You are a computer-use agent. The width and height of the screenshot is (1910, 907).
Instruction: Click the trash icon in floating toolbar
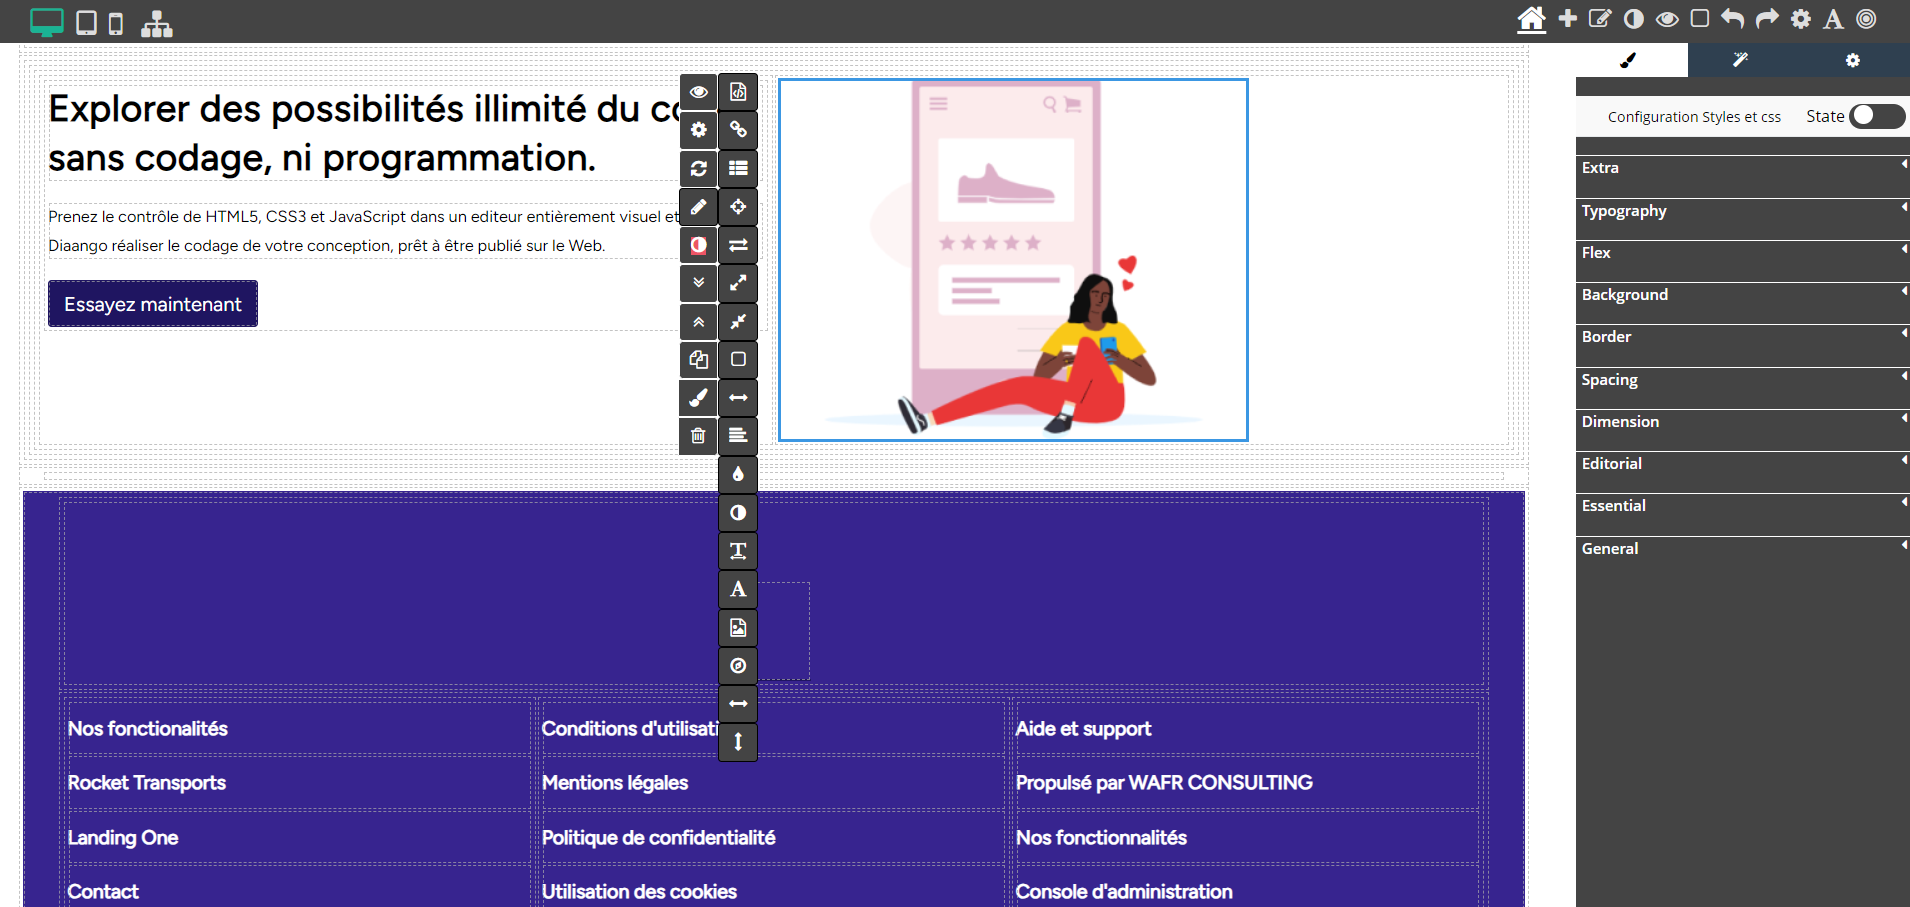[698, 436]
